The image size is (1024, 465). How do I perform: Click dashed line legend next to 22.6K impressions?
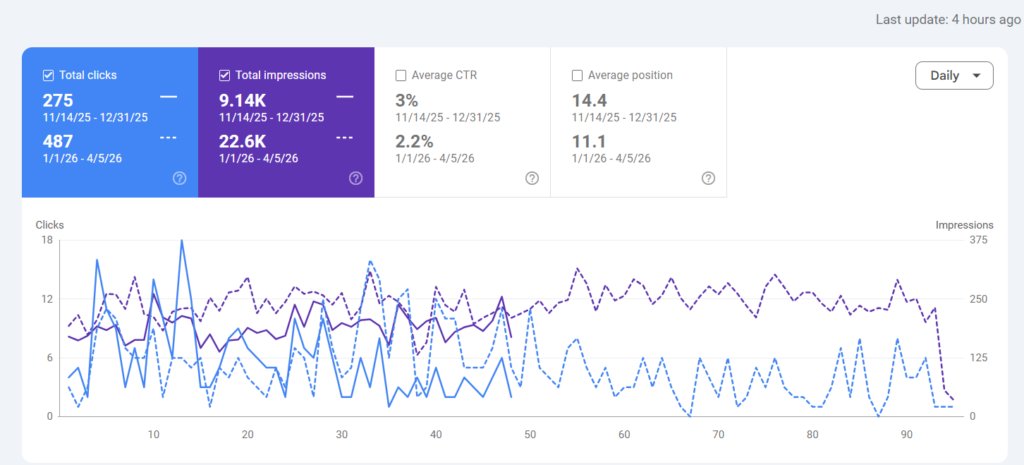tap(345, 138)
